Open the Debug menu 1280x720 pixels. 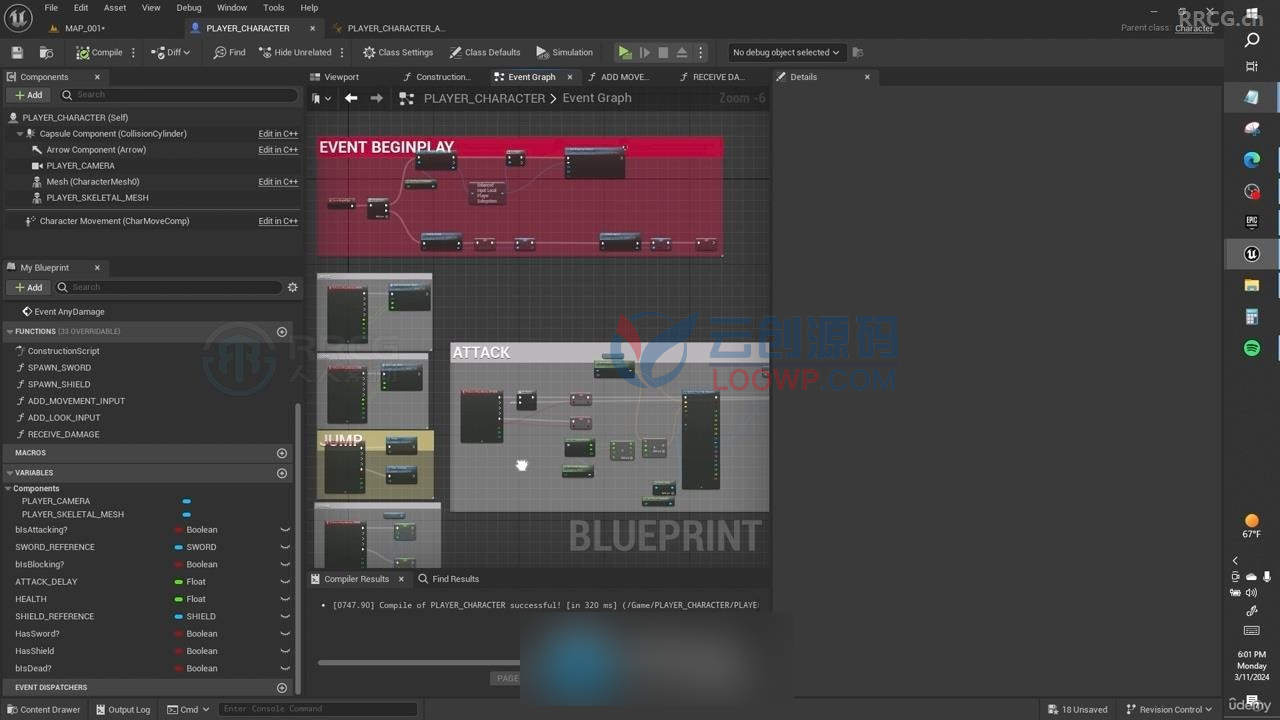pos(189,8)
